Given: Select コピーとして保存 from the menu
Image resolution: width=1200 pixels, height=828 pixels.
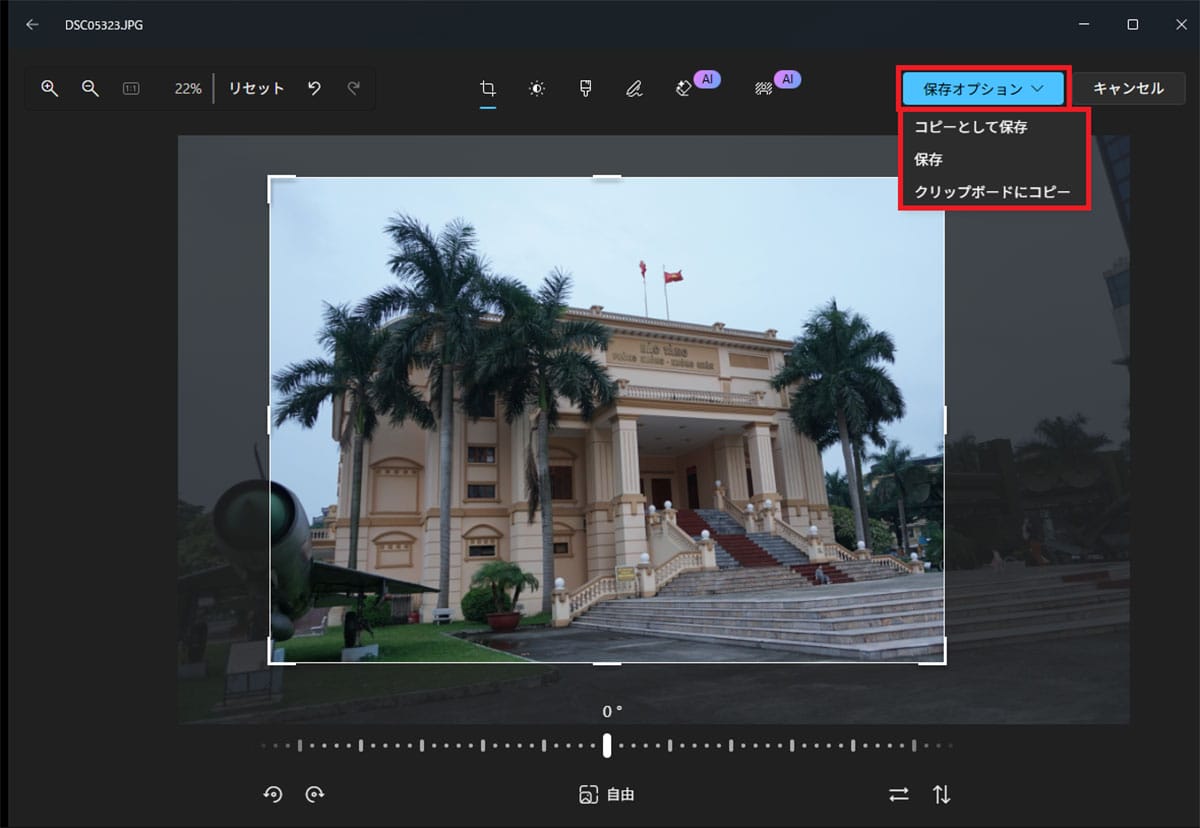Looking at the screenshot, I should coord(970,127).
